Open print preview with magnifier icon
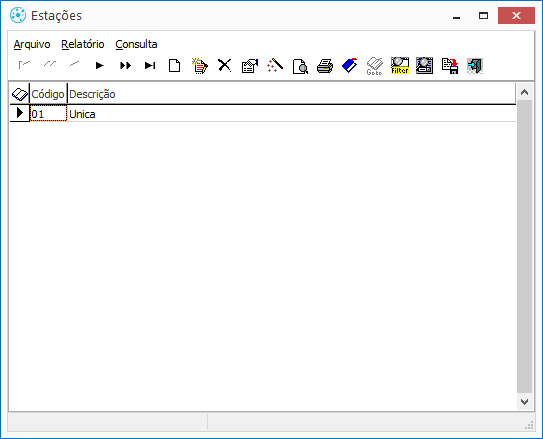The image size is (543, 439). tap(300, 66)
